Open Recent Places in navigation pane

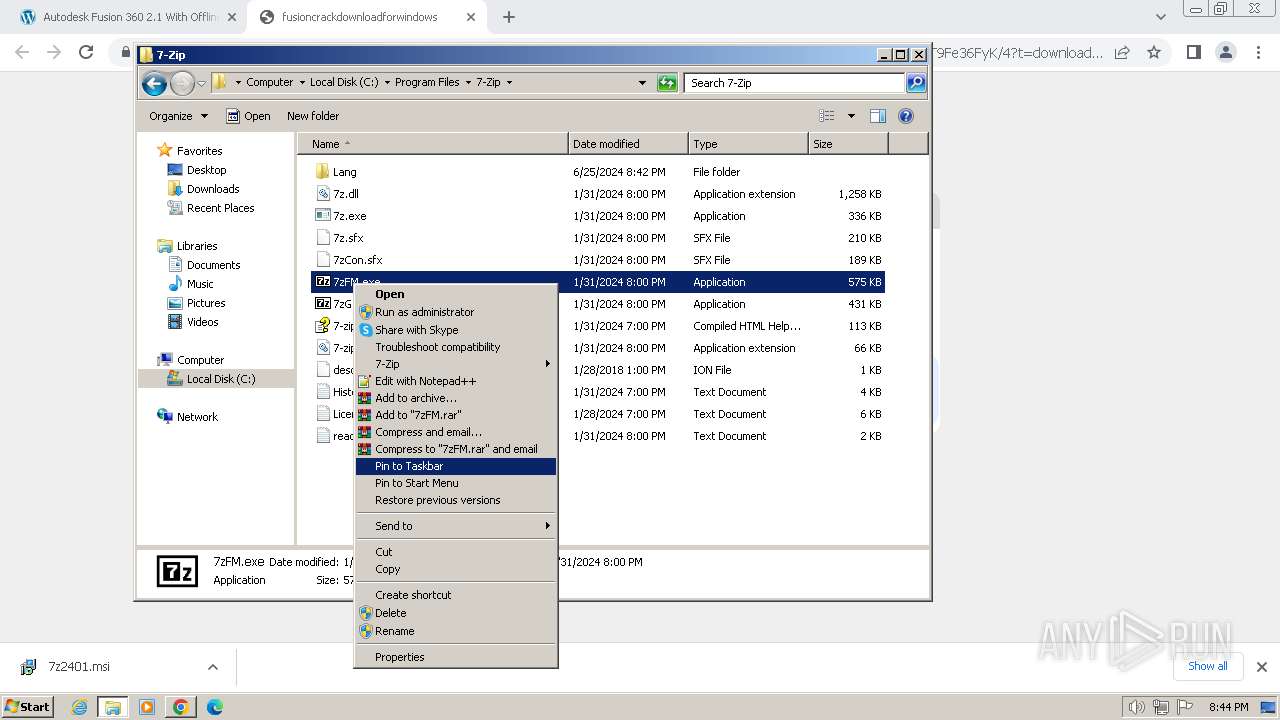pos(220,208)
